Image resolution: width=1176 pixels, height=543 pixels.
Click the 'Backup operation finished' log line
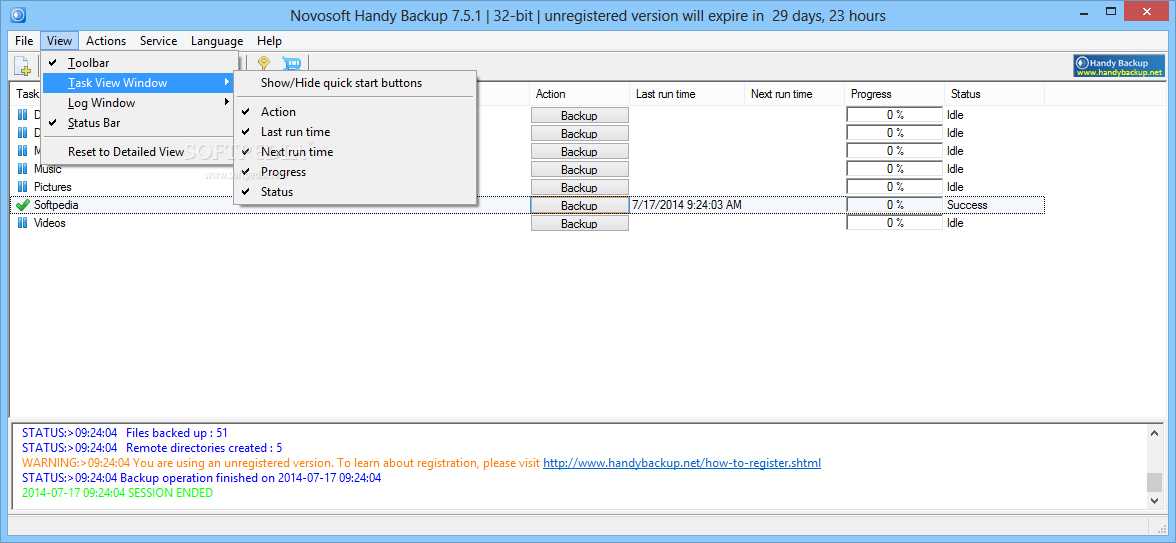pyautogui.click(x=202, y=478)
